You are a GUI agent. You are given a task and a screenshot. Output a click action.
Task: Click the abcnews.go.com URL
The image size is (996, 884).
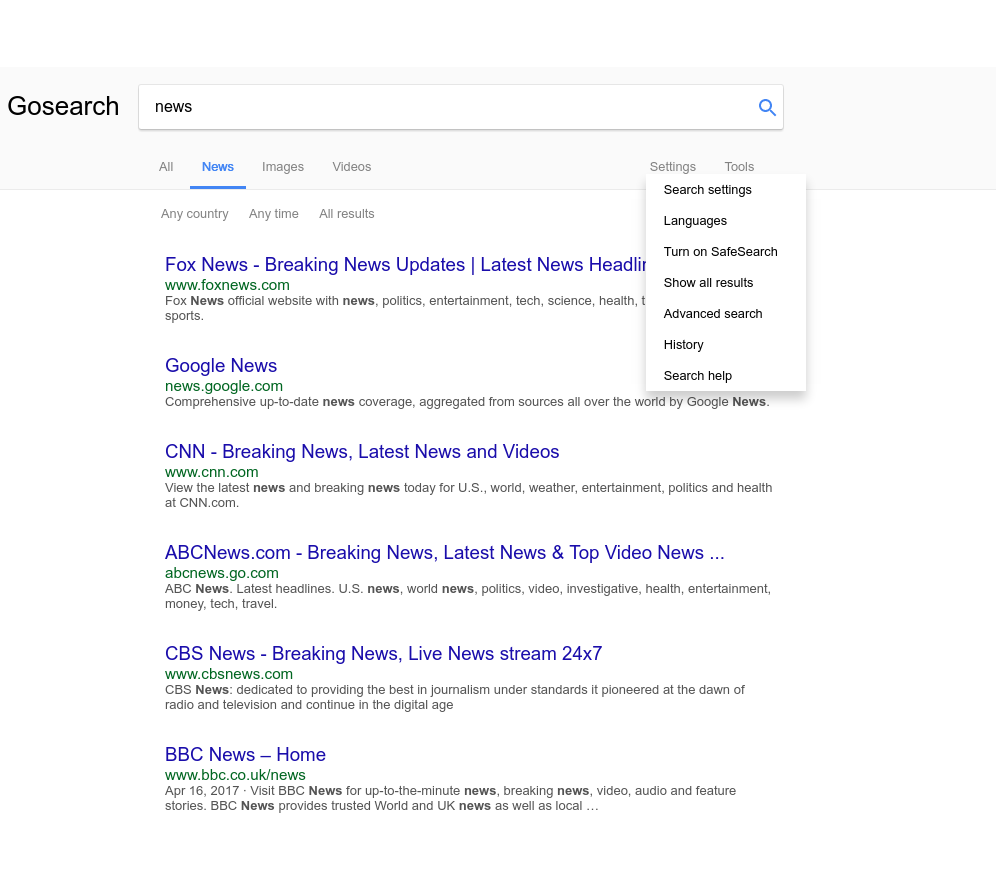point(222,573)
